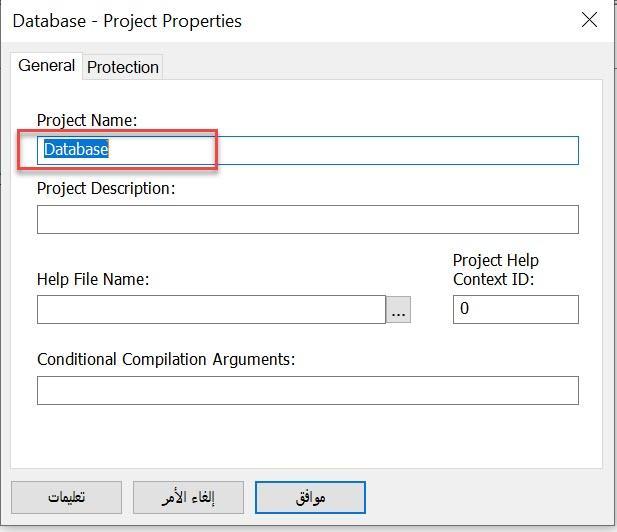Switch to the Protection tab
Image resolution: width=617 pixels, height=532 pixels.
(x=123, y=67)
